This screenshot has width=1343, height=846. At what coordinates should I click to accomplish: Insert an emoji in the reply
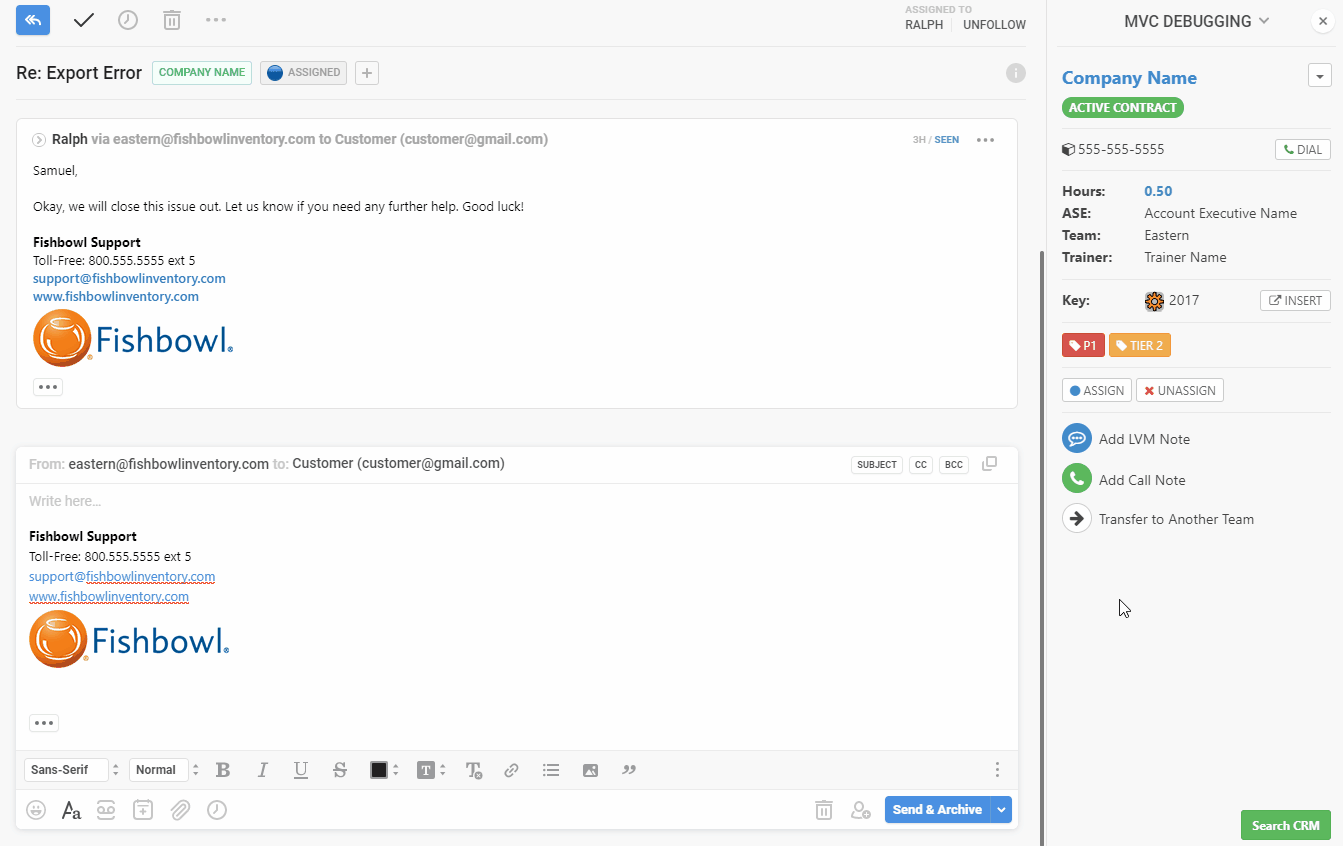coord(35,810)
